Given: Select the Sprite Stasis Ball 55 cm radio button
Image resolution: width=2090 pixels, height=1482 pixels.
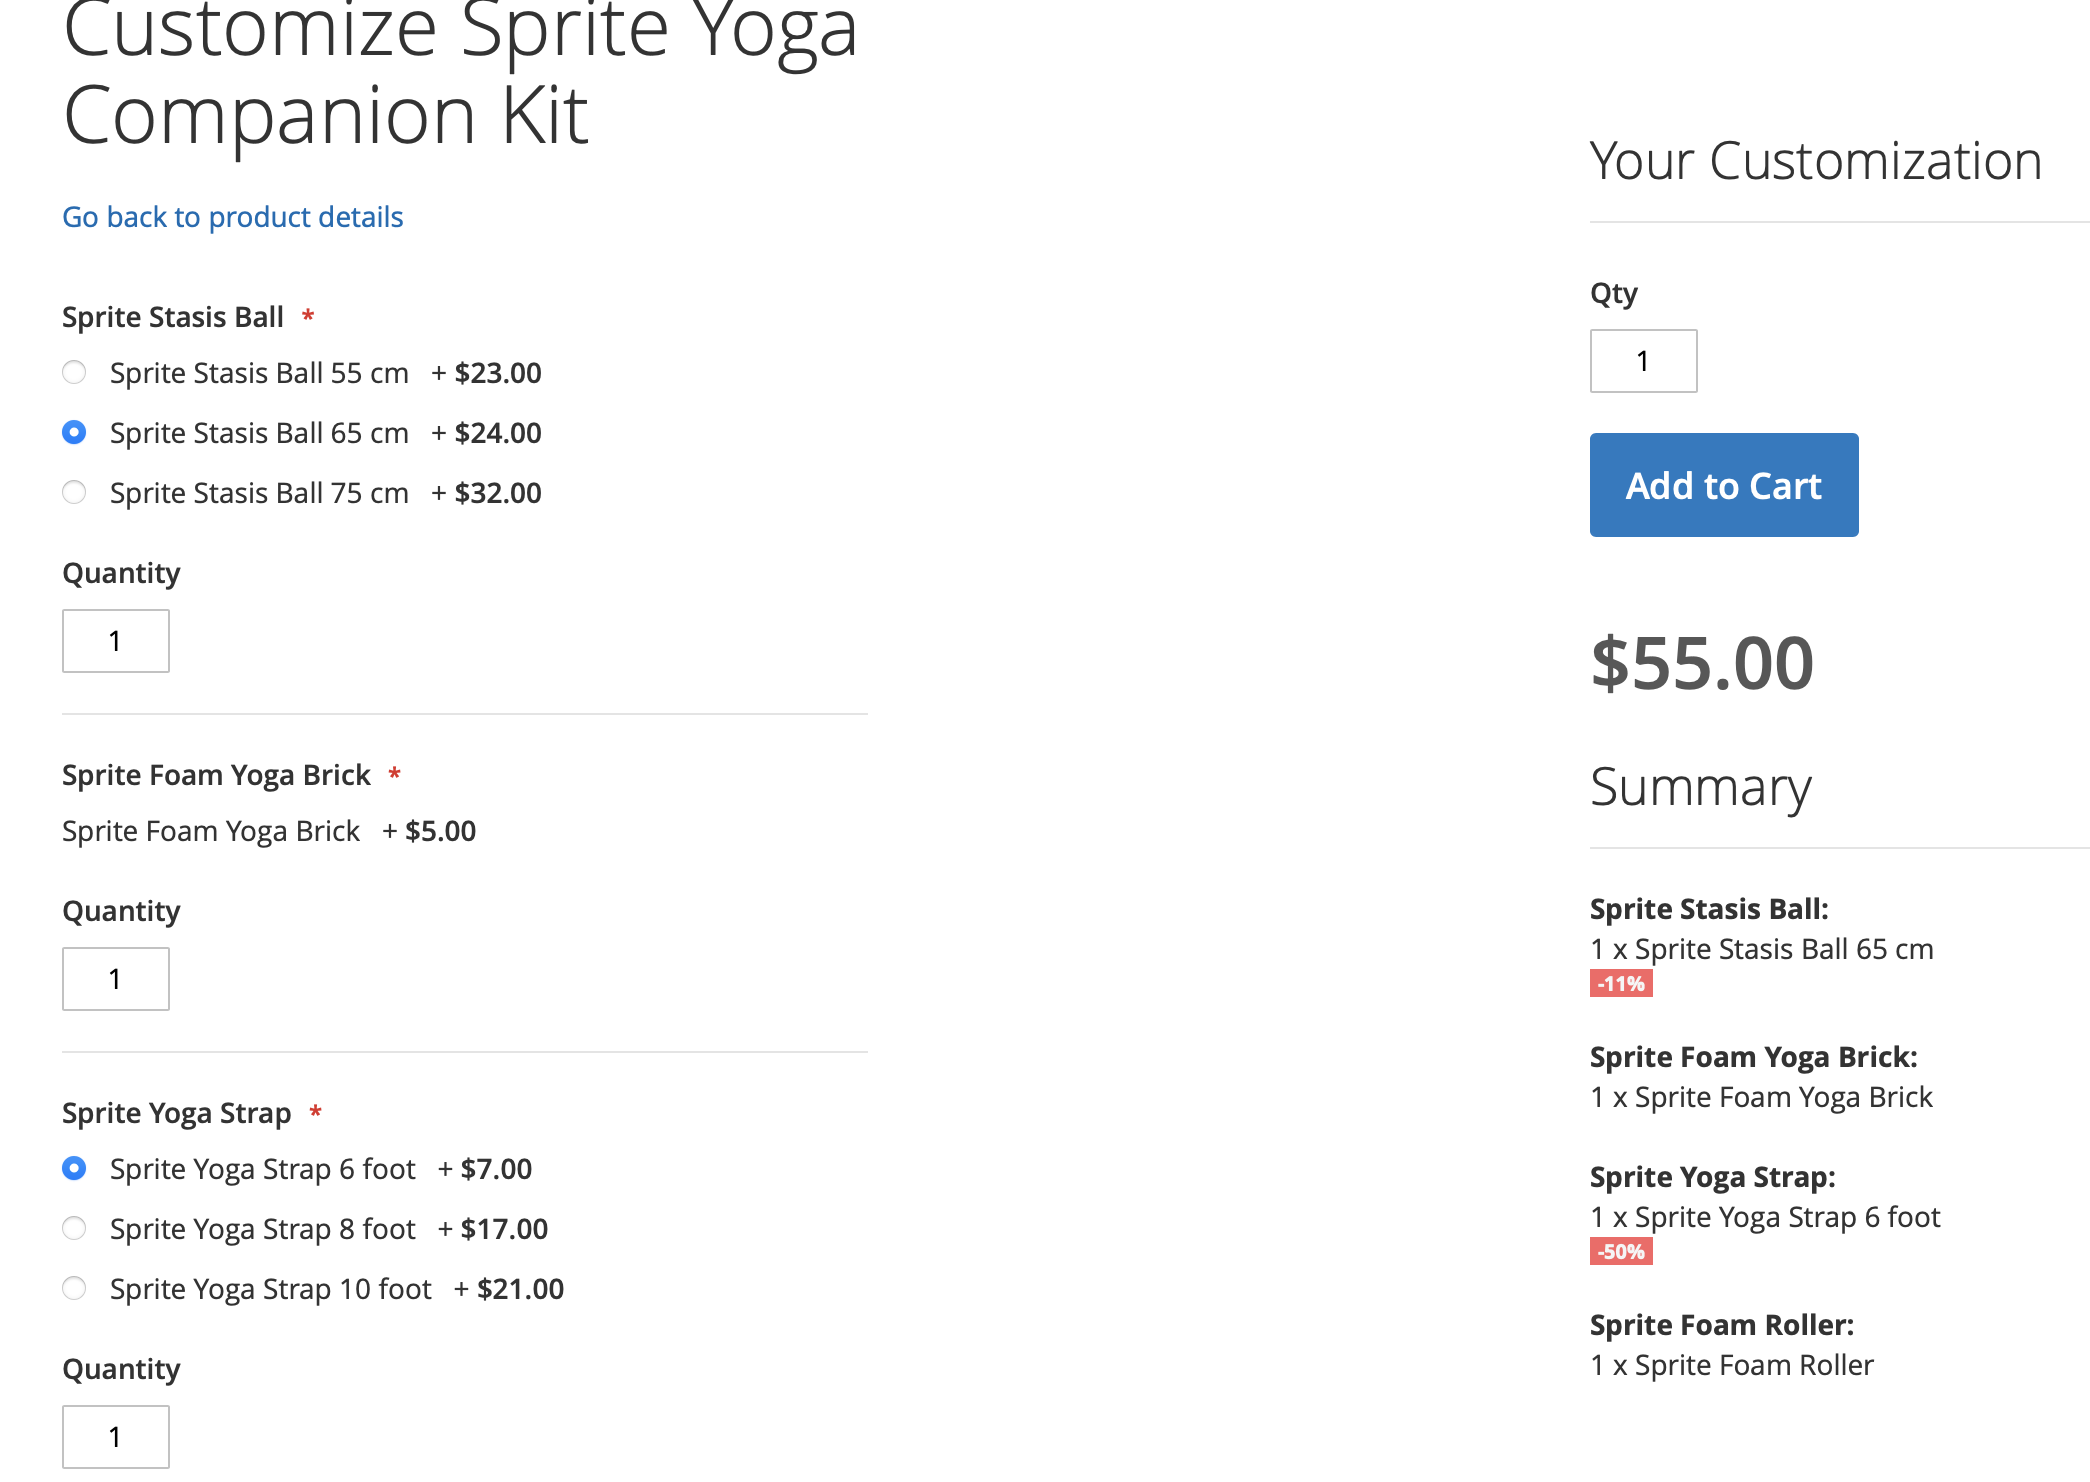Looking at the screenshot, I should pos(74,373).
